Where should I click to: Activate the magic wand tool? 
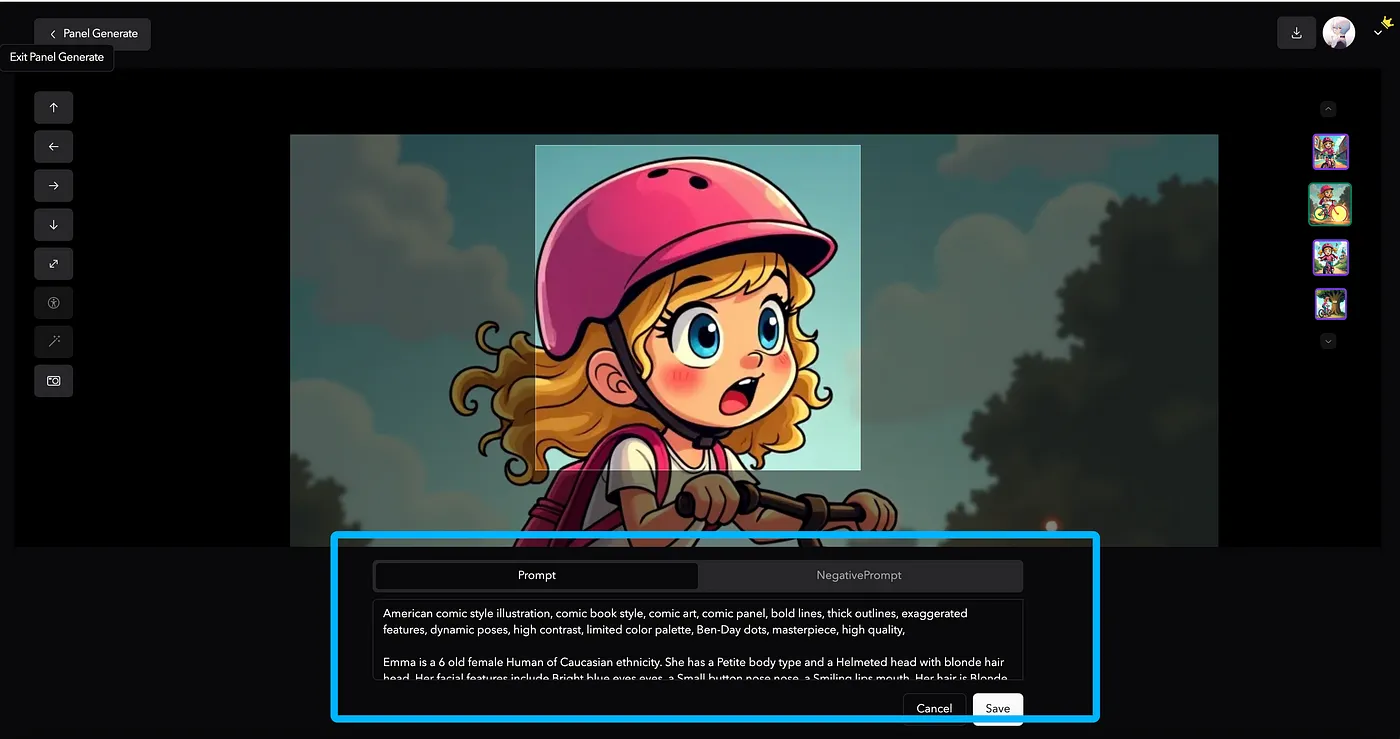tap(54, 342)
